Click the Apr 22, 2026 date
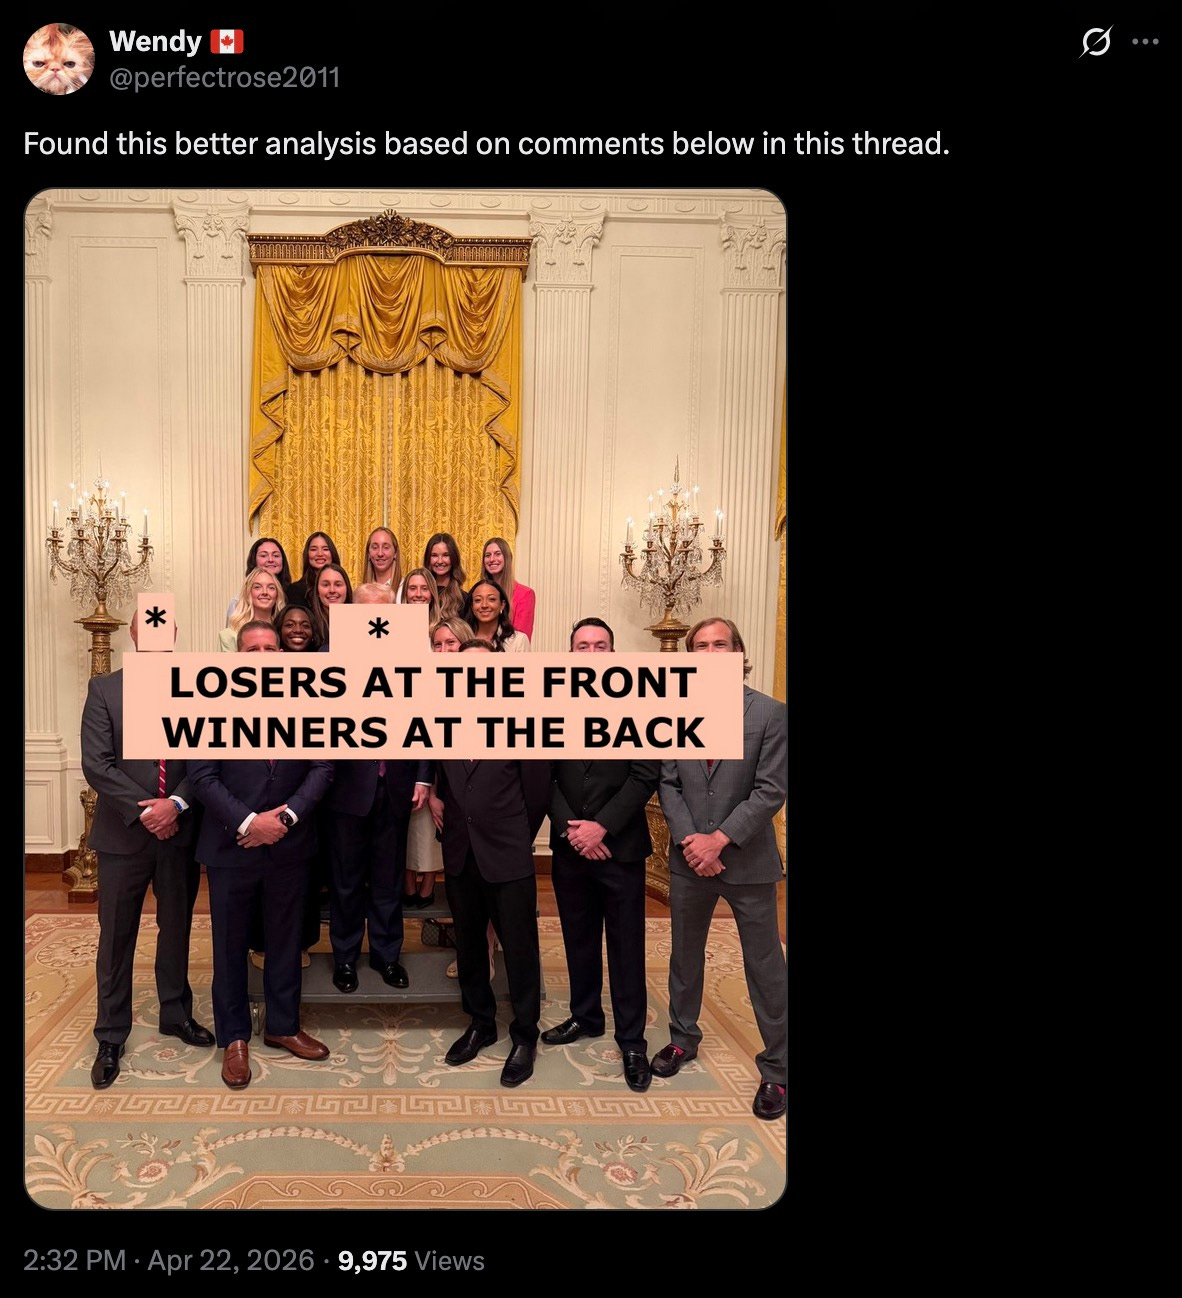Screen dimensions: 1182x1298 click(x=230, y=1260)
